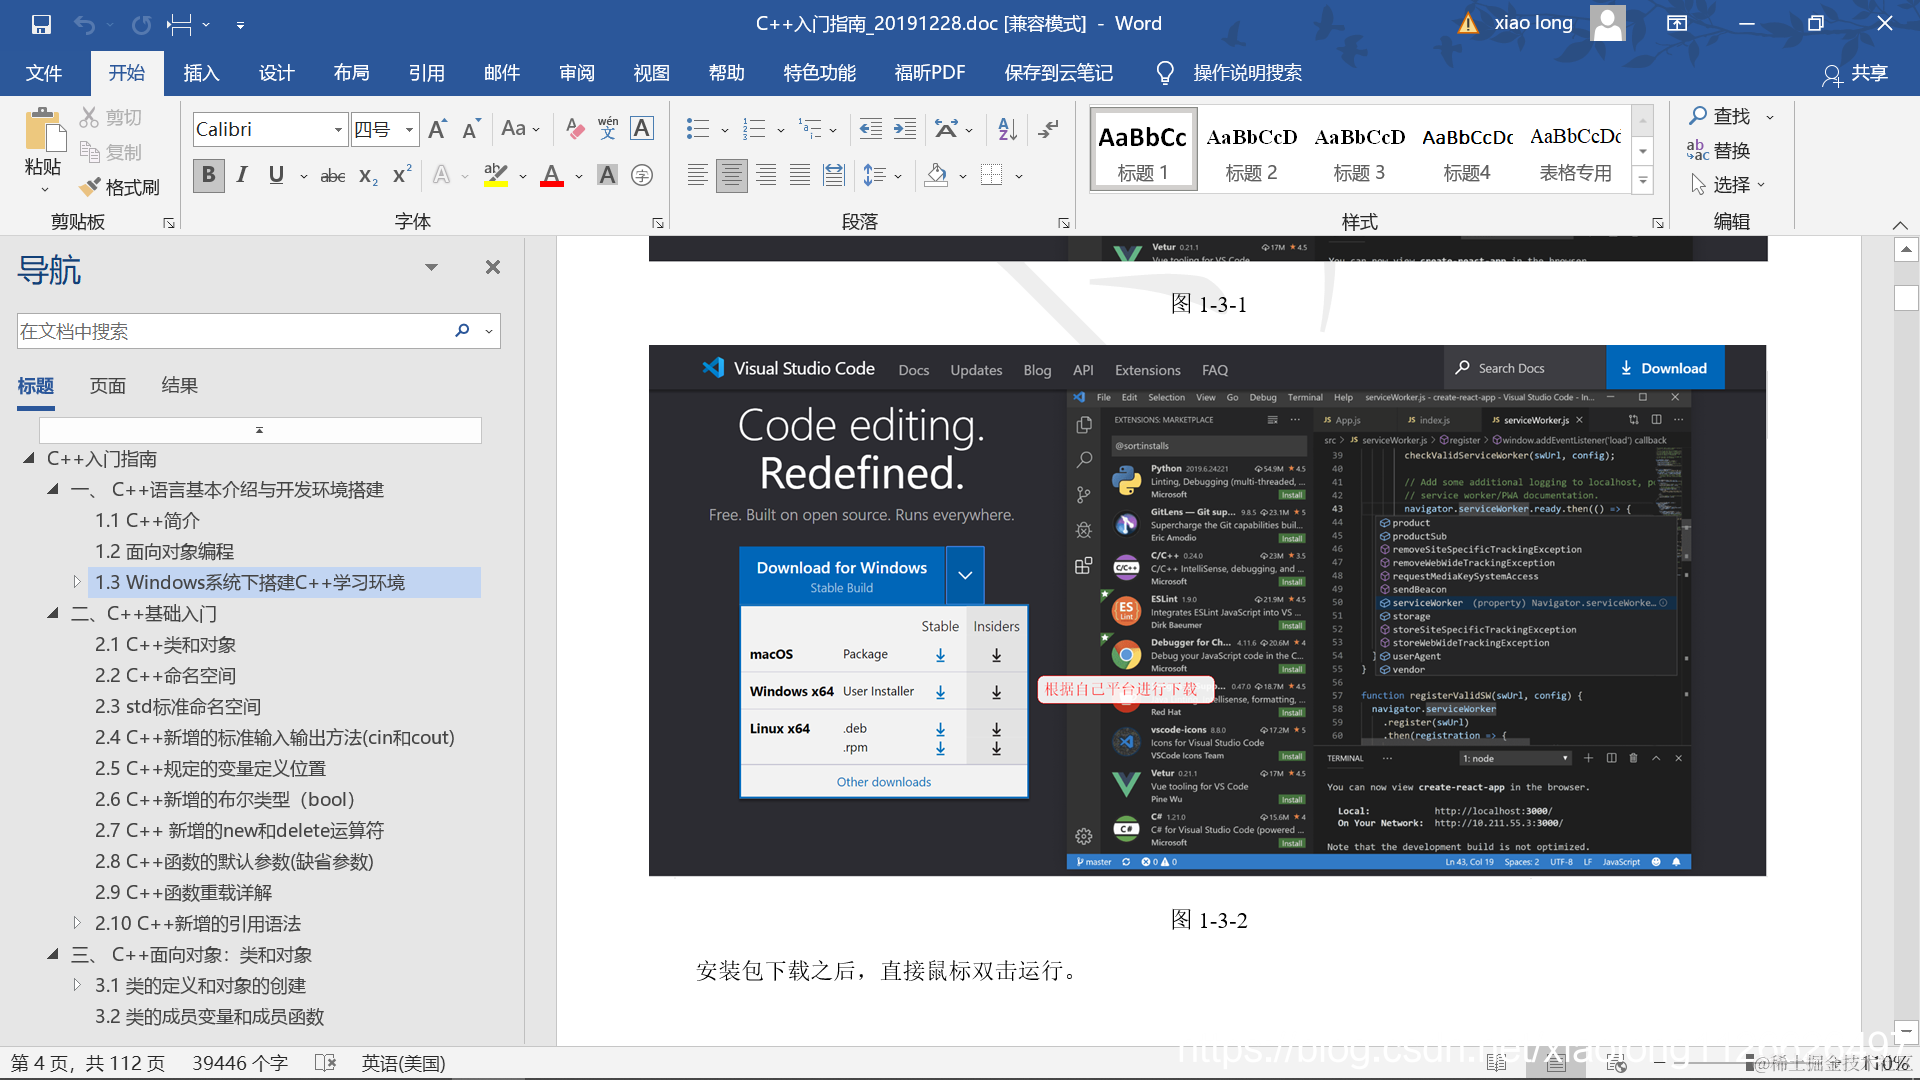The width and height of the screenshot is (1920, 1080).
Task: Click the document search input field
Action: point(230,331)
